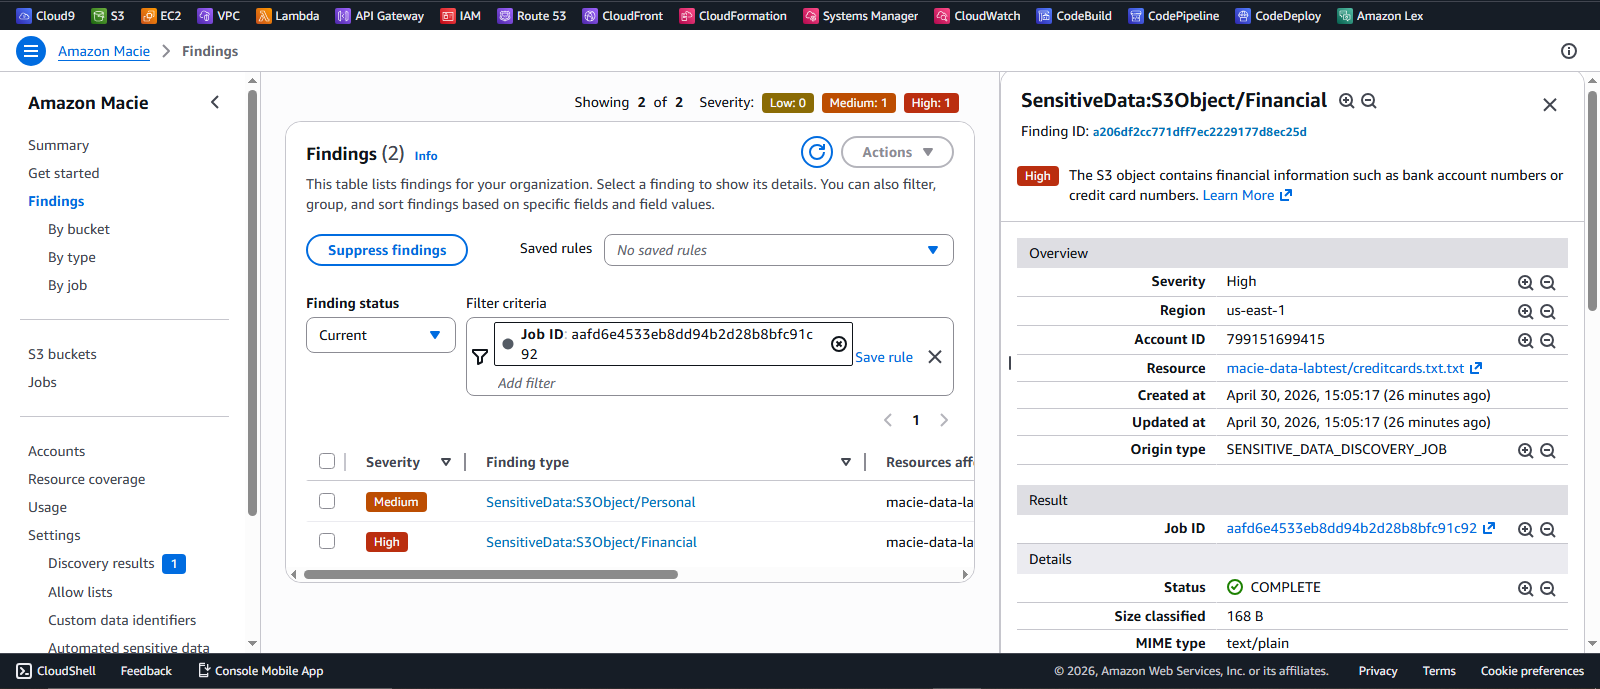This screenshot has height=689, width=1600.
Task: Open Systems Manager shortcut
Action: 861,15
